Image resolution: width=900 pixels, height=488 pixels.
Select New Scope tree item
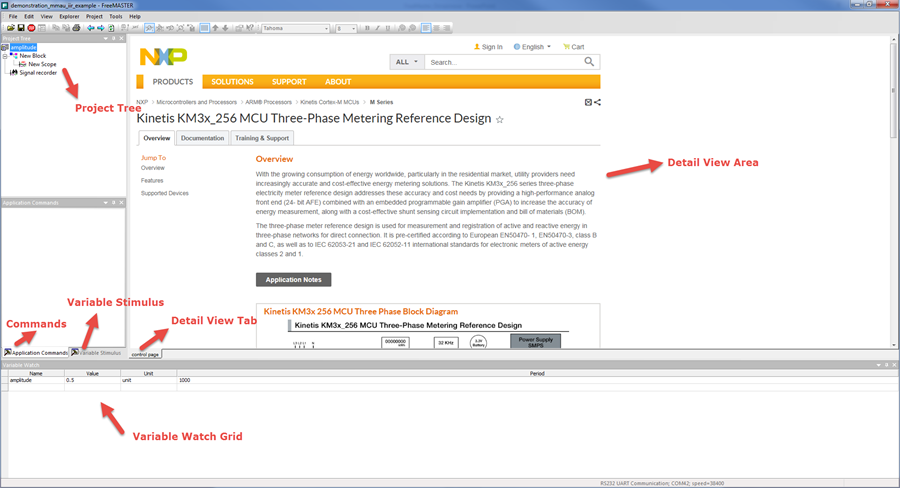42,64
